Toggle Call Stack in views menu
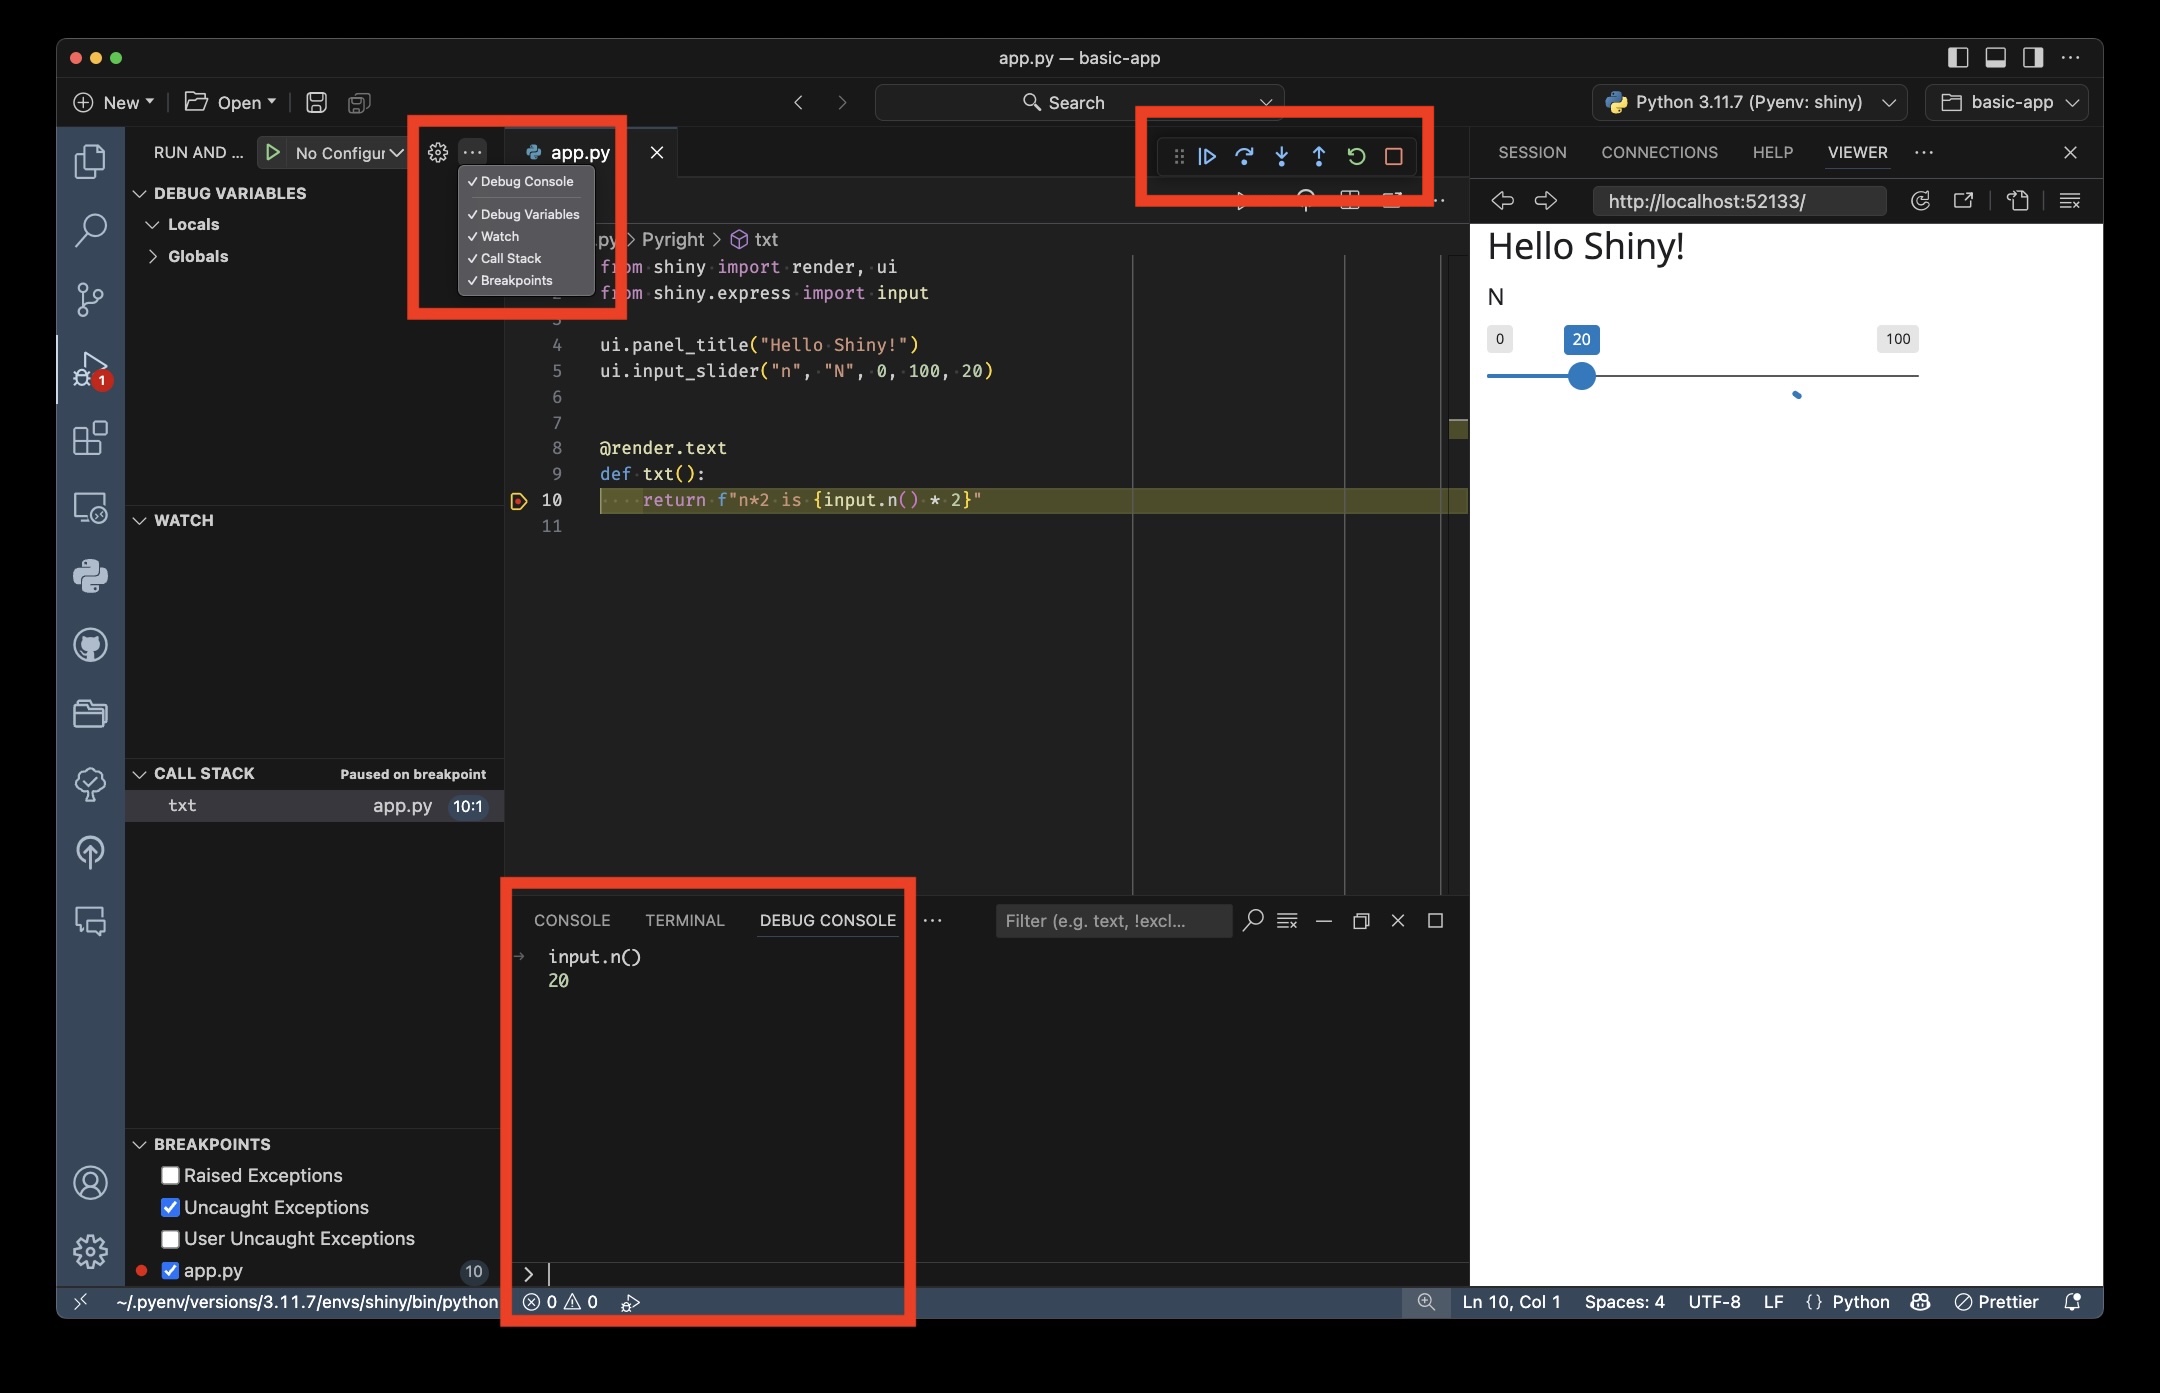 pos(526,258)
